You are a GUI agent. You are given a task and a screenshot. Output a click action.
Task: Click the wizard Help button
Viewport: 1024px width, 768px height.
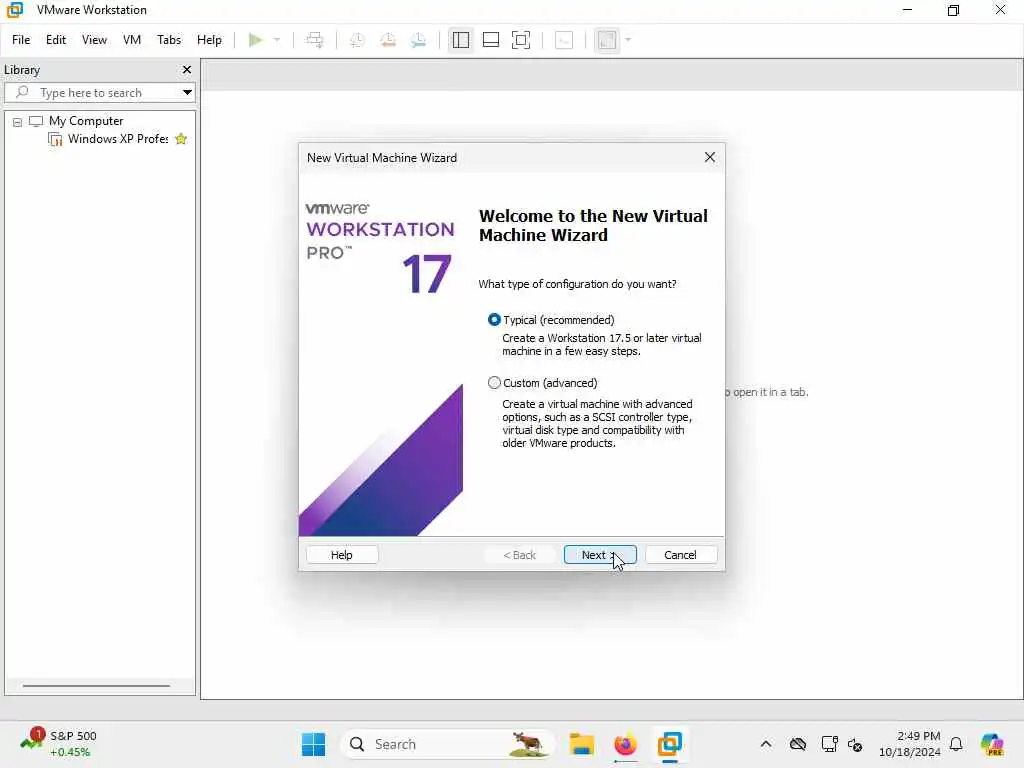point(342,555)
